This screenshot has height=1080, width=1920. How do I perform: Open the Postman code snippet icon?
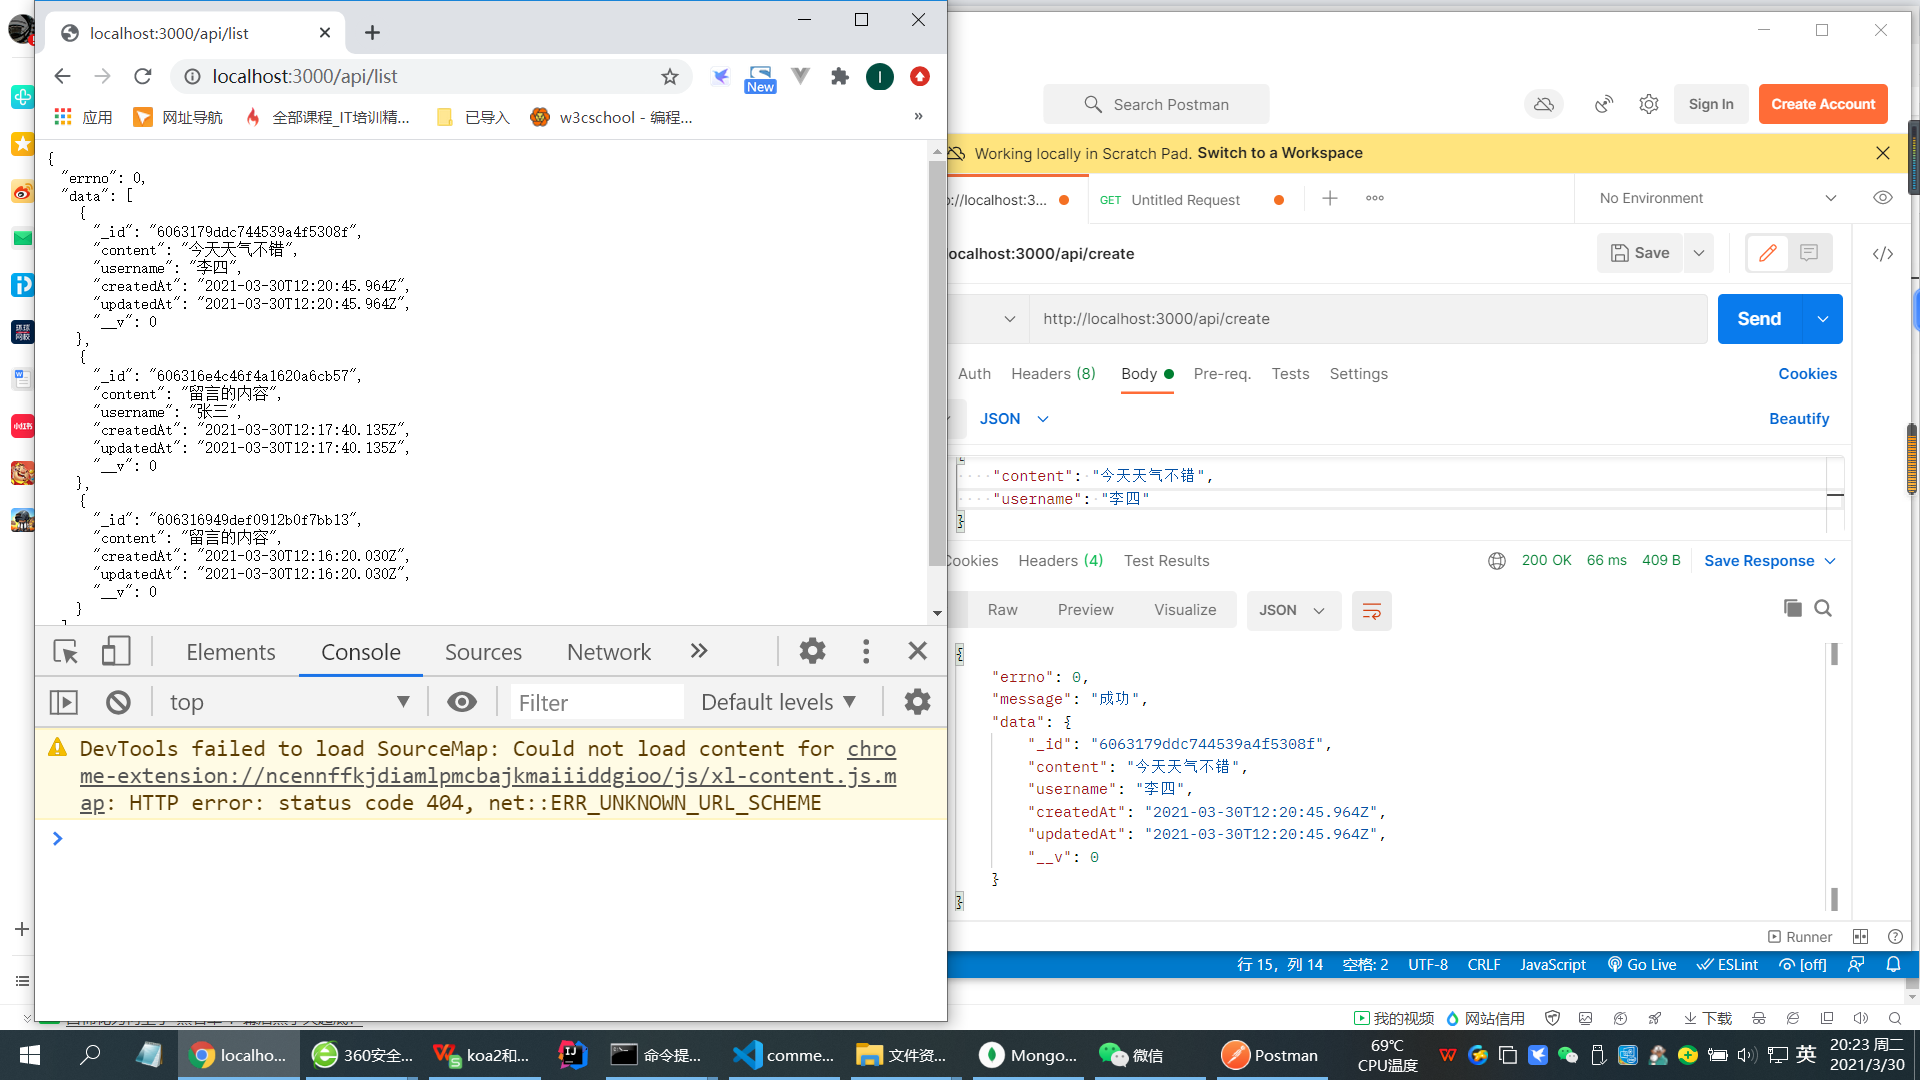tap(1883, 253)
